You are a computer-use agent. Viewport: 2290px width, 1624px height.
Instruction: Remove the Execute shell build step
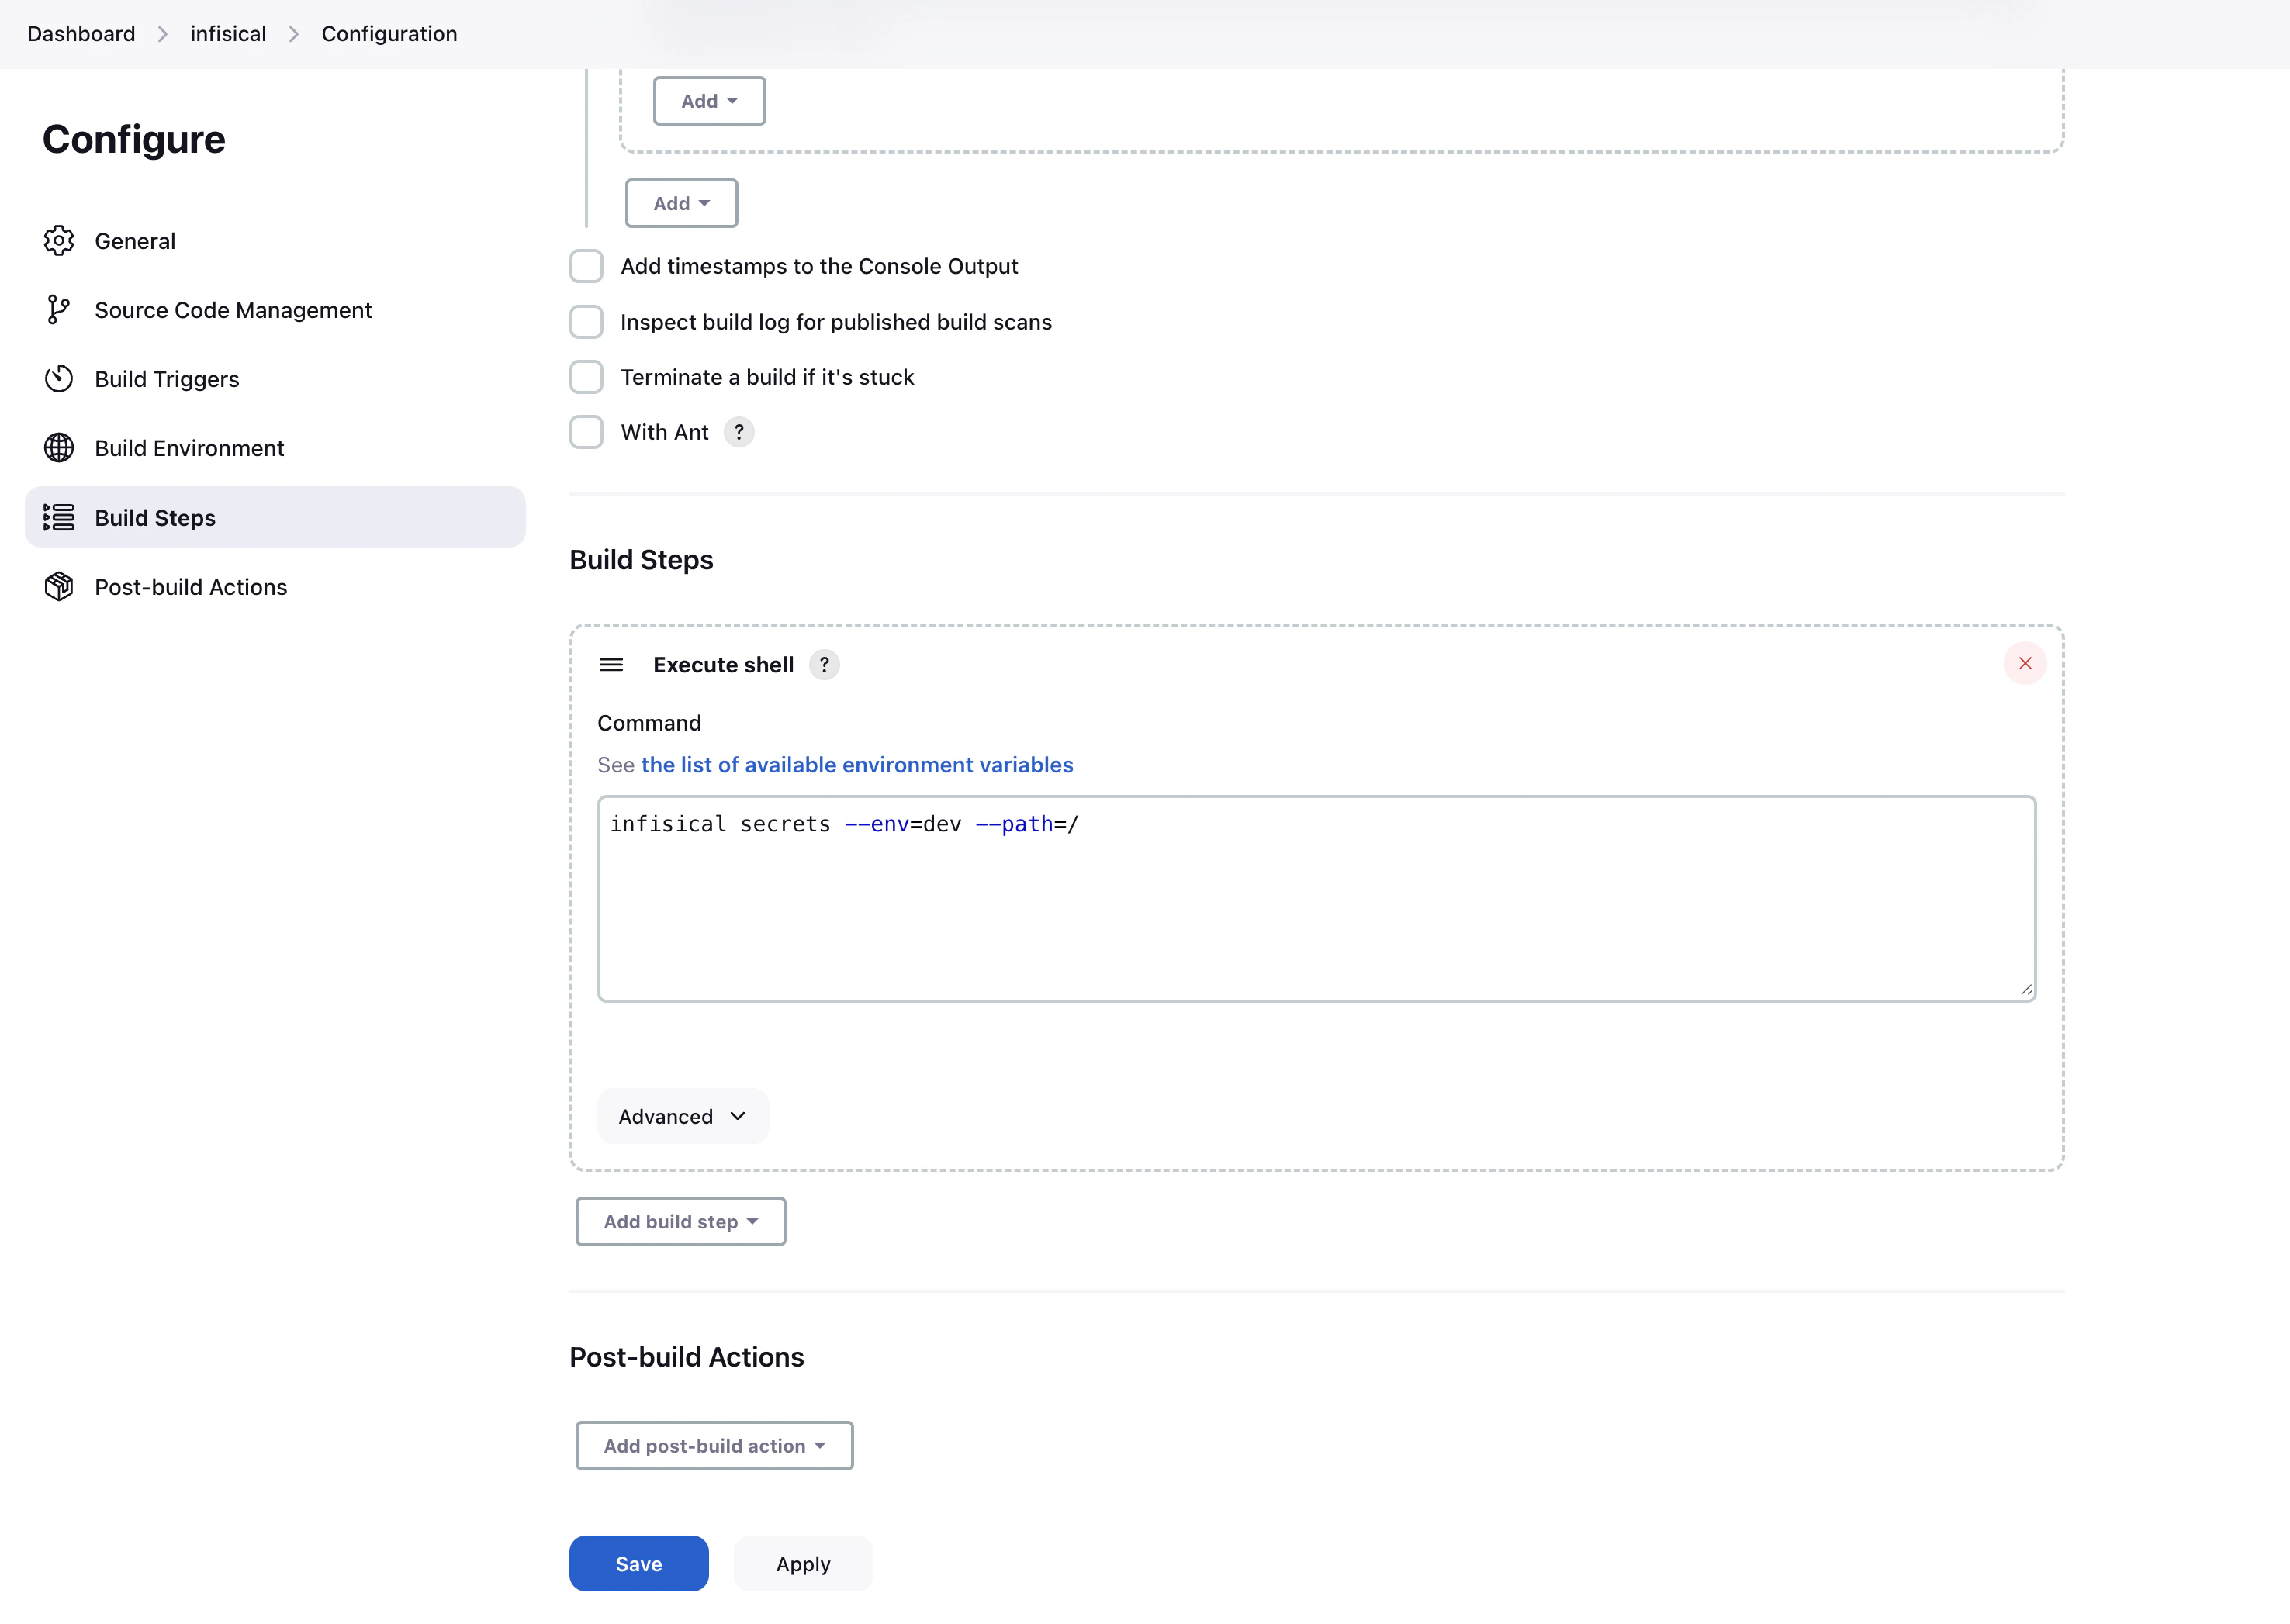[2025, 663]
